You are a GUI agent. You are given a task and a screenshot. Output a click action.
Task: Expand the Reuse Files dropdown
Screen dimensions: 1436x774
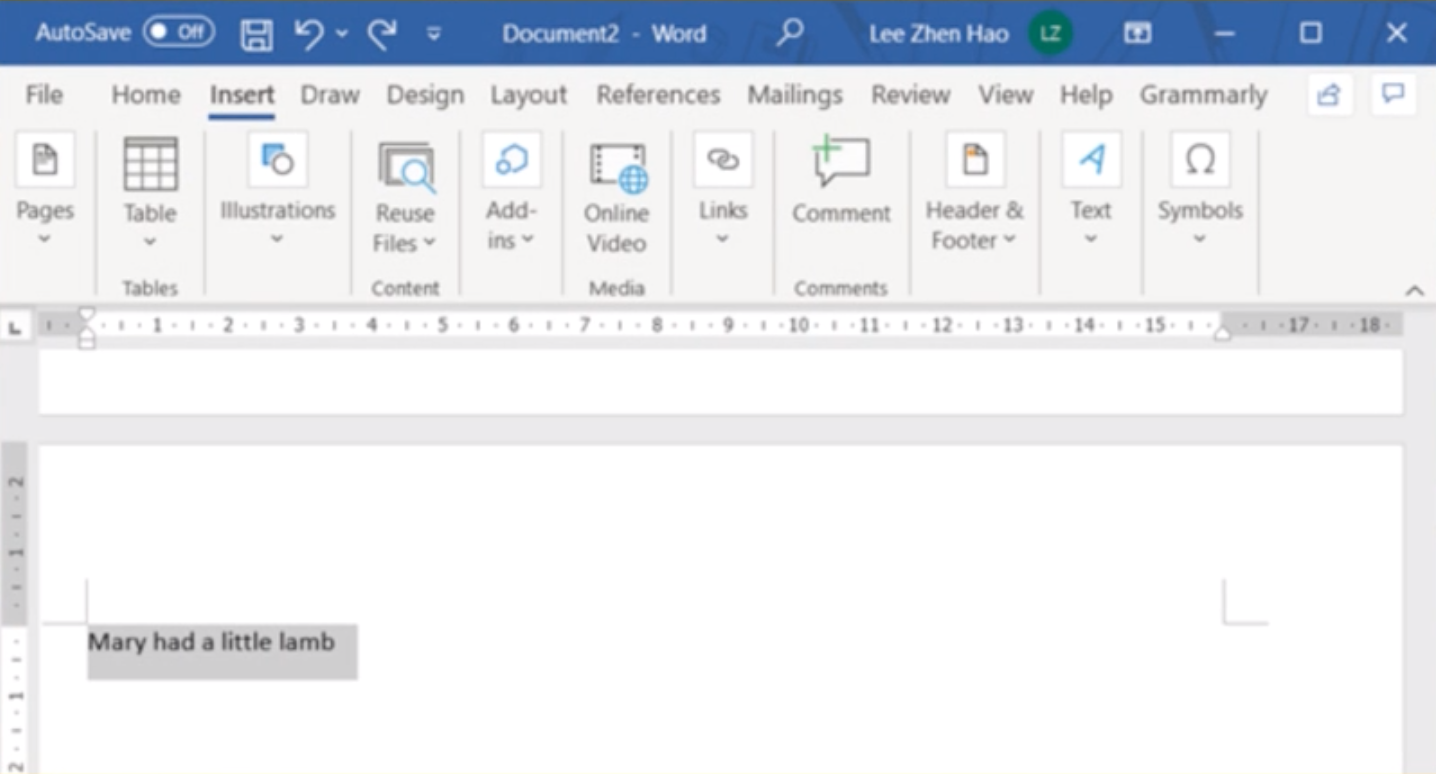point(429,242)
